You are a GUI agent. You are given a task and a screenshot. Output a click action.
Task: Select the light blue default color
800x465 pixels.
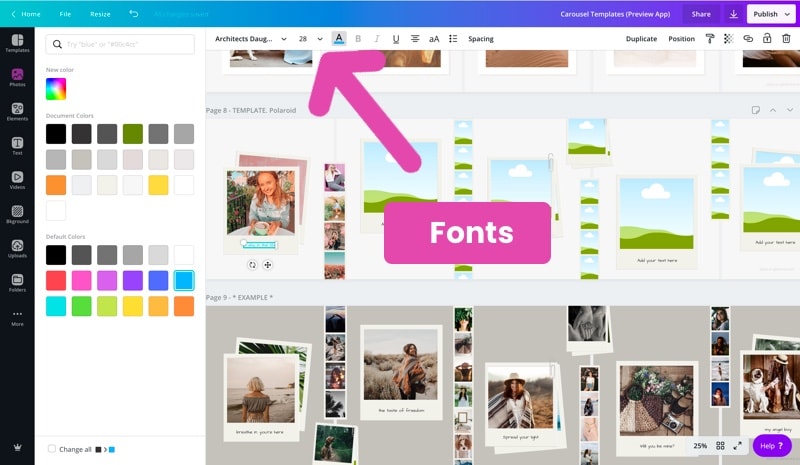click(x=184, y=280)
